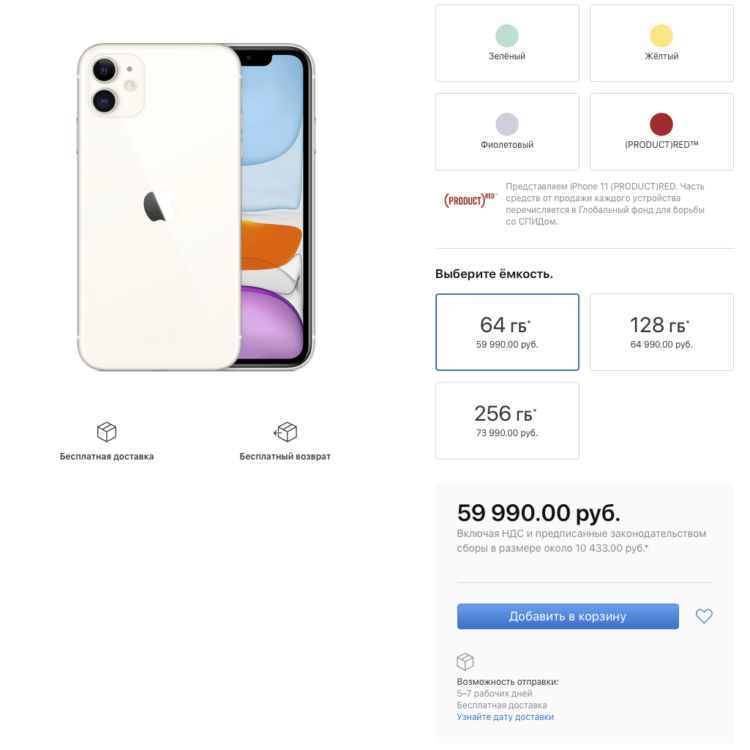The image size is (750, 750).
Task: Click the free return box icon
Action: pyautogui.click(x=285, y=431)
